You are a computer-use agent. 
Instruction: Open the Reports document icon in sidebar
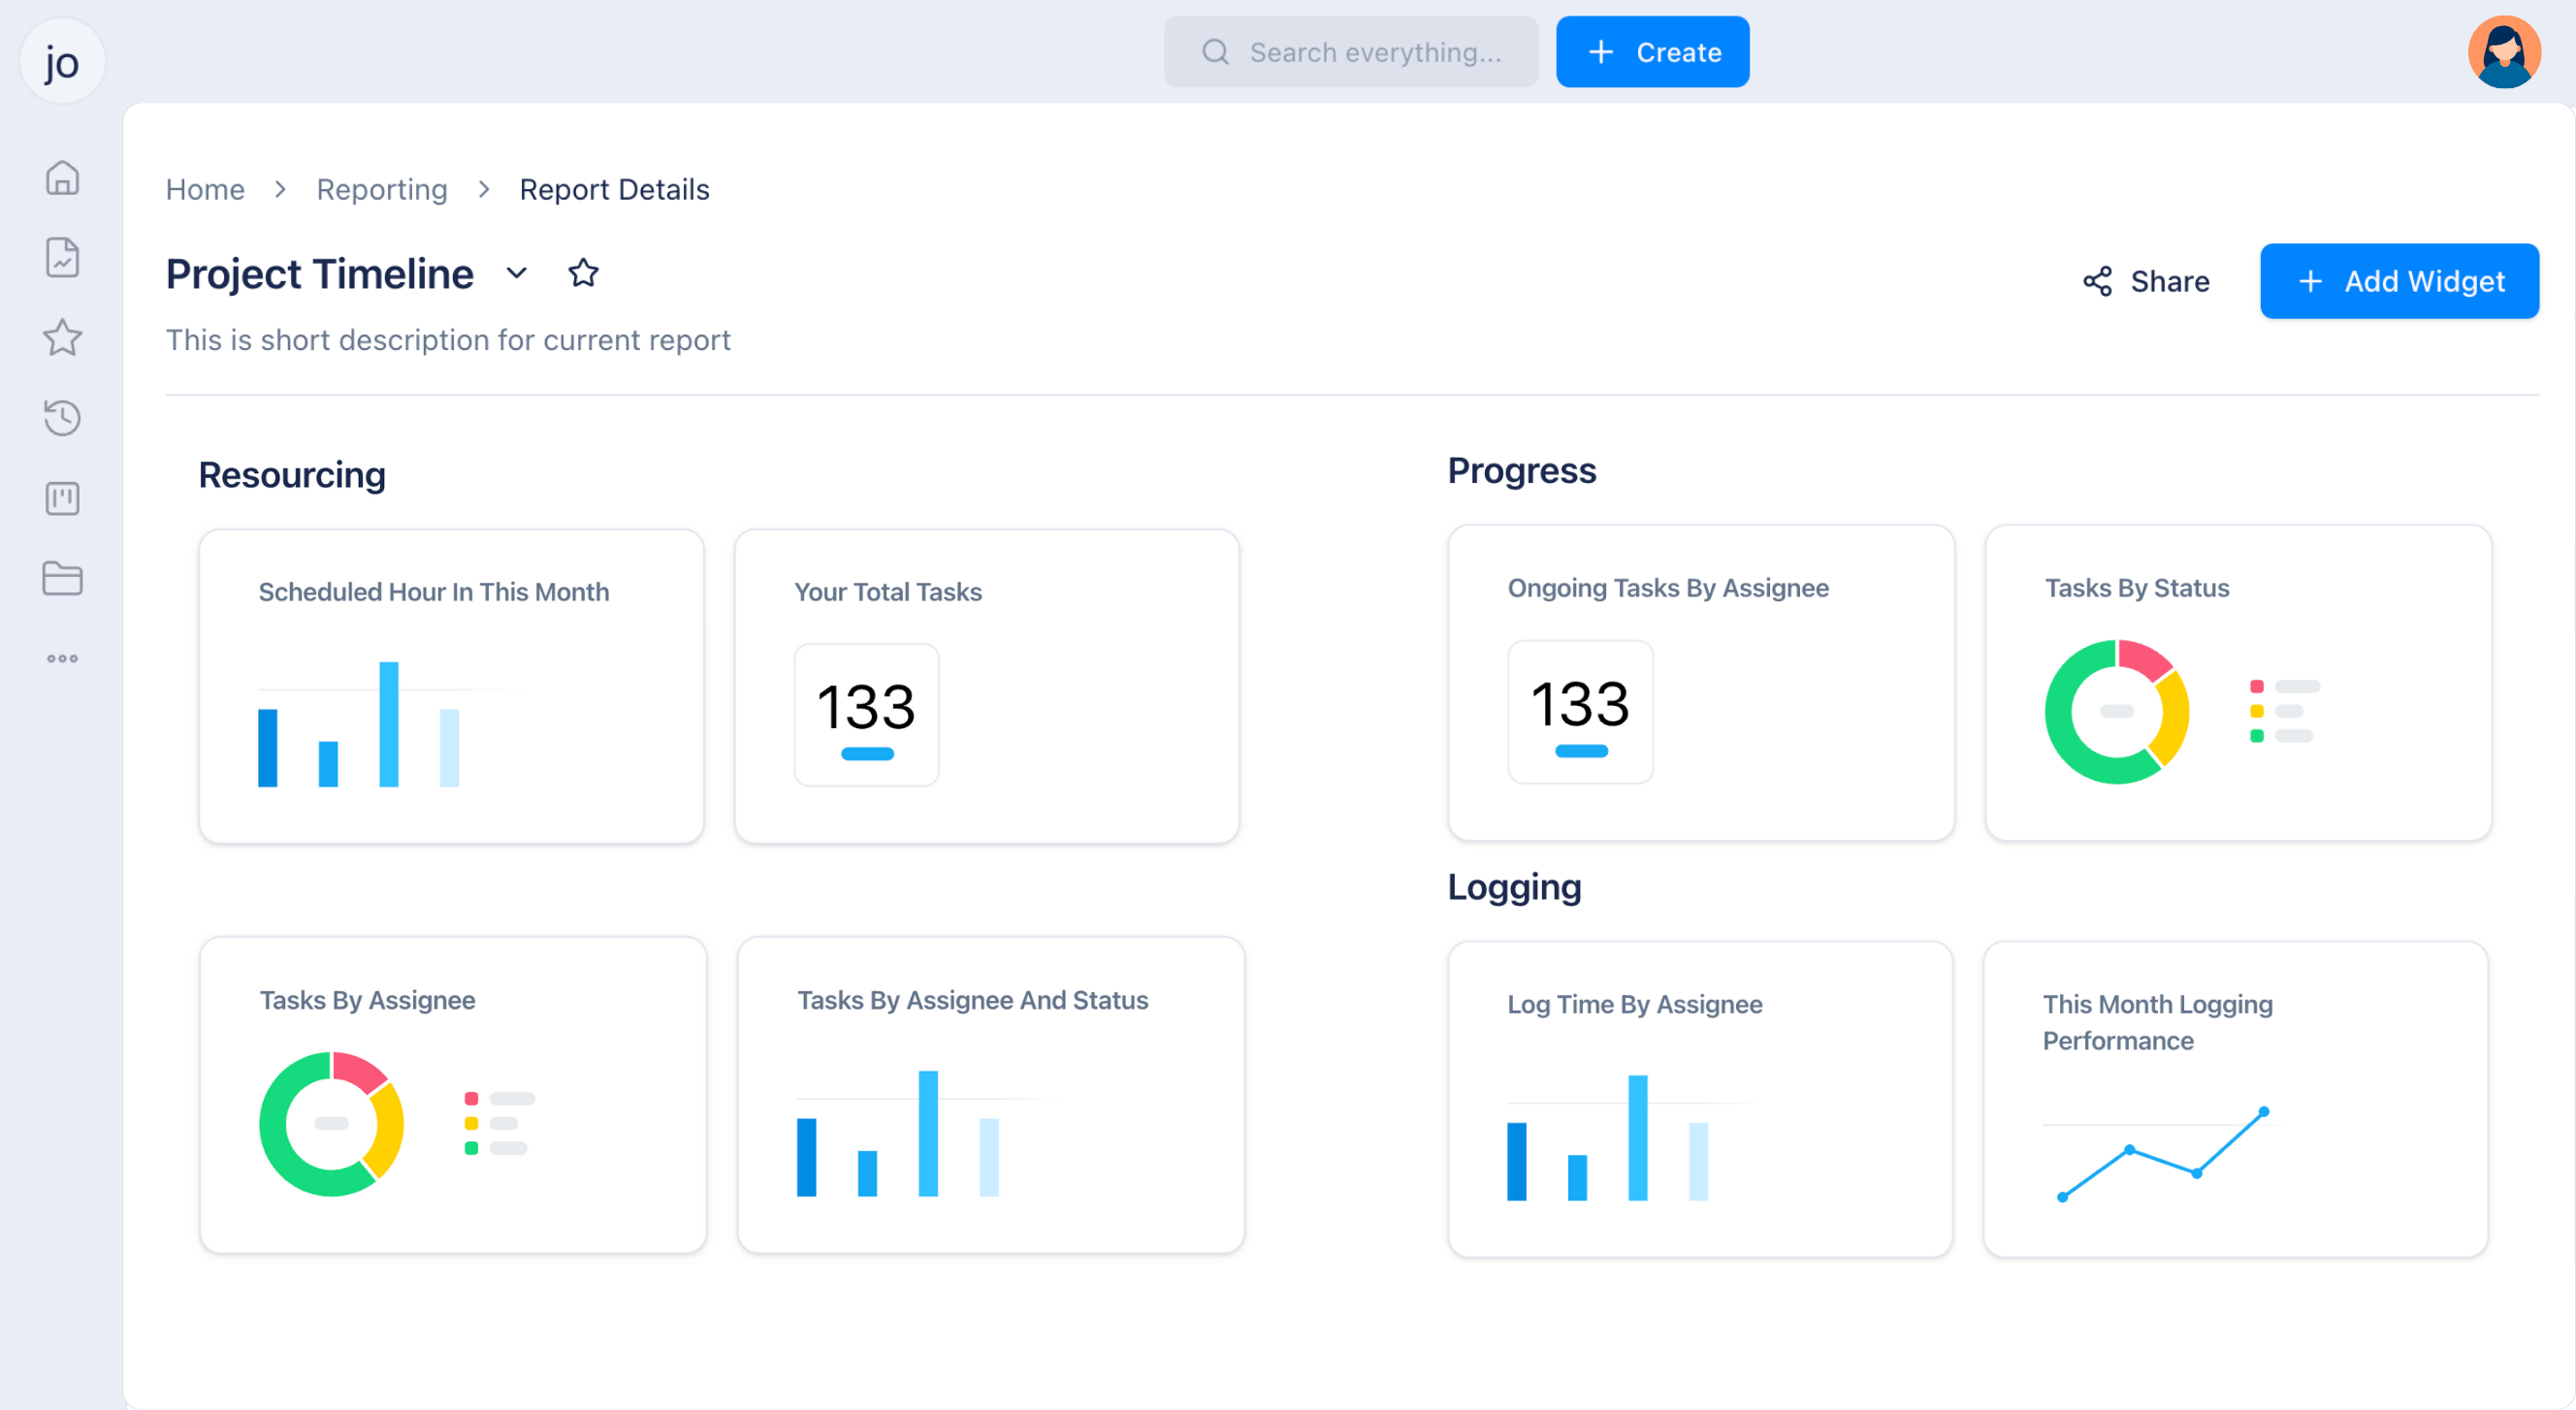[62, 257]
